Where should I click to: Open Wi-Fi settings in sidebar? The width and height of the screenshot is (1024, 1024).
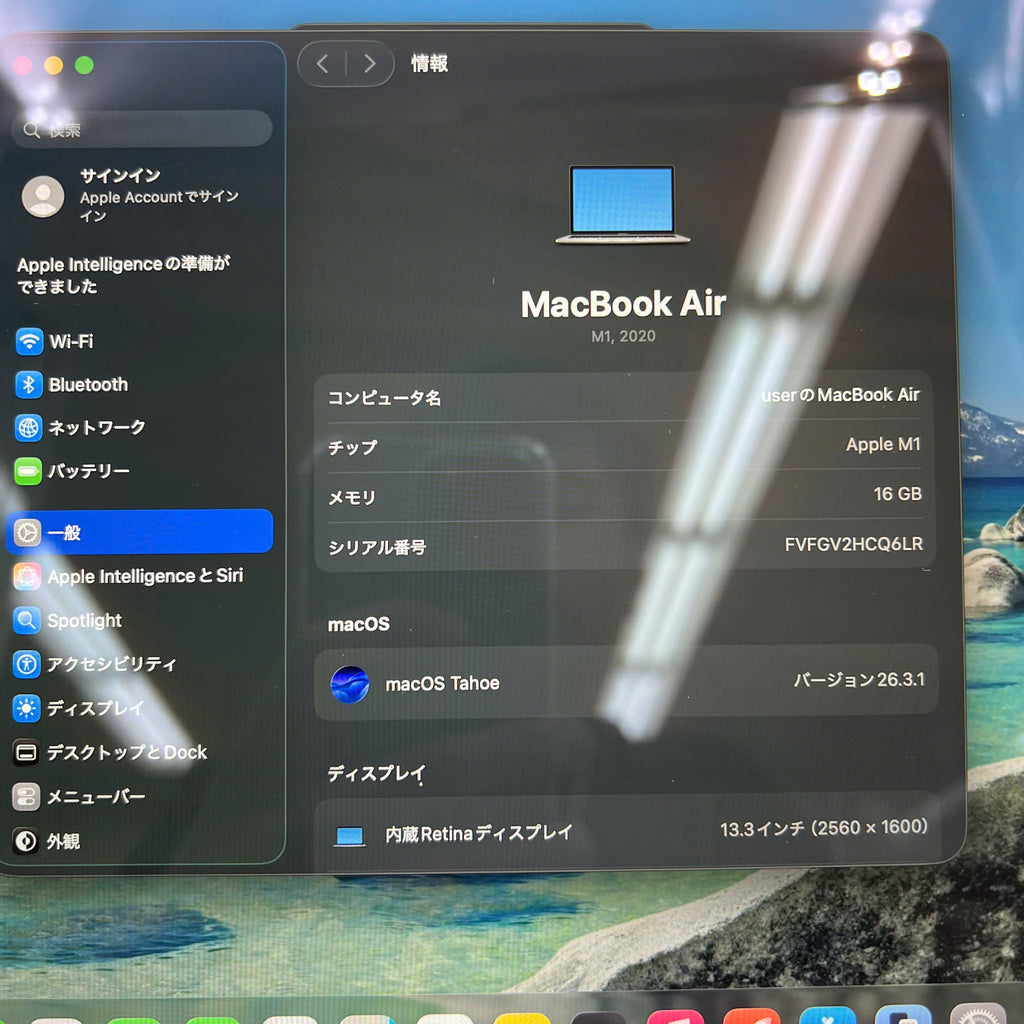click(56, 342)
